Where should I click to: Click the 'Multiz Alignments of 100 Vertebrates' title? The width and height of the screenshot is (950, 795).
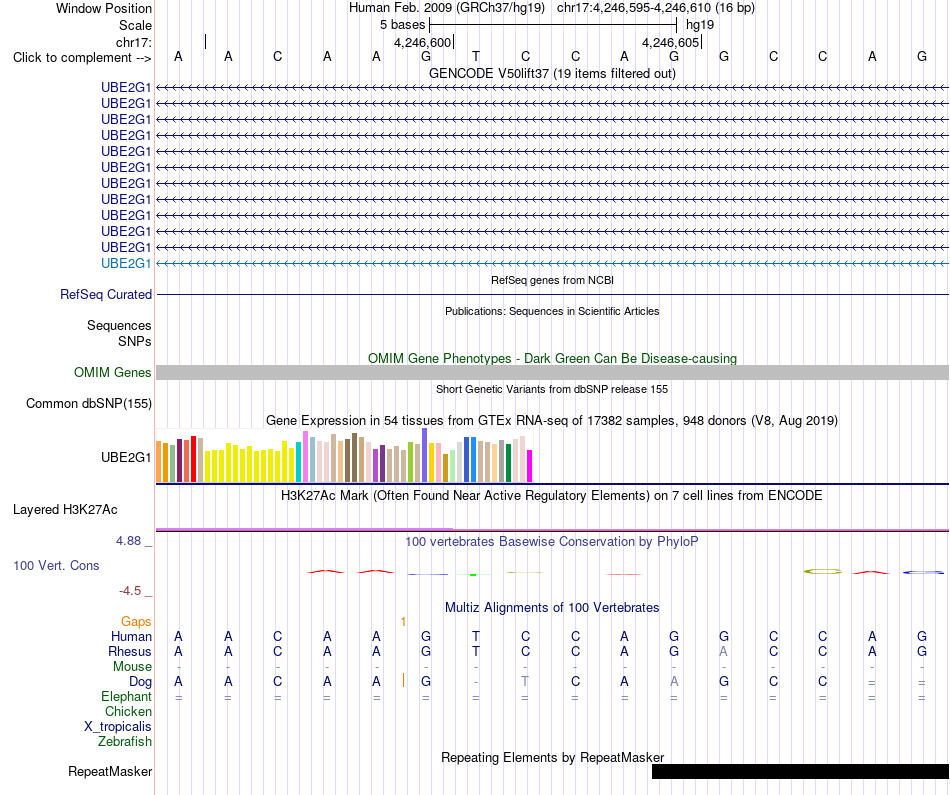[552, 608]
